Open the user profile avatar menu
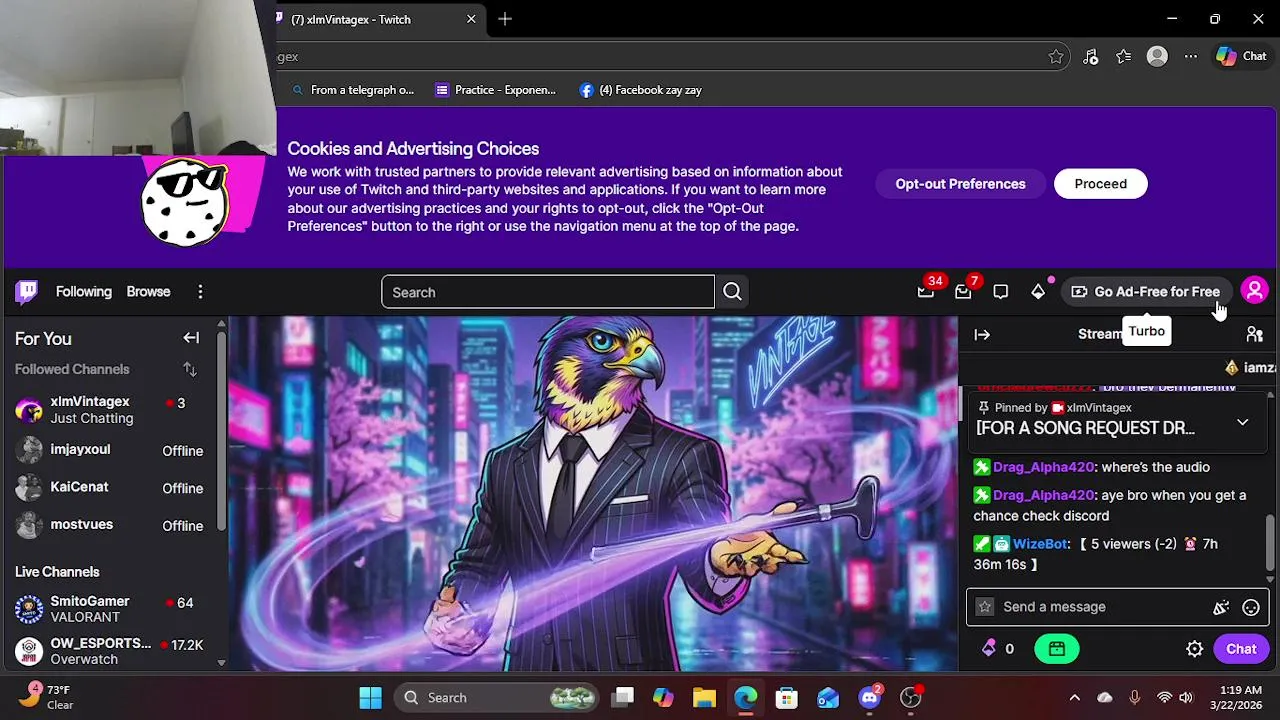This screenshot has height=720, width=1280. tap(1254, 291)
